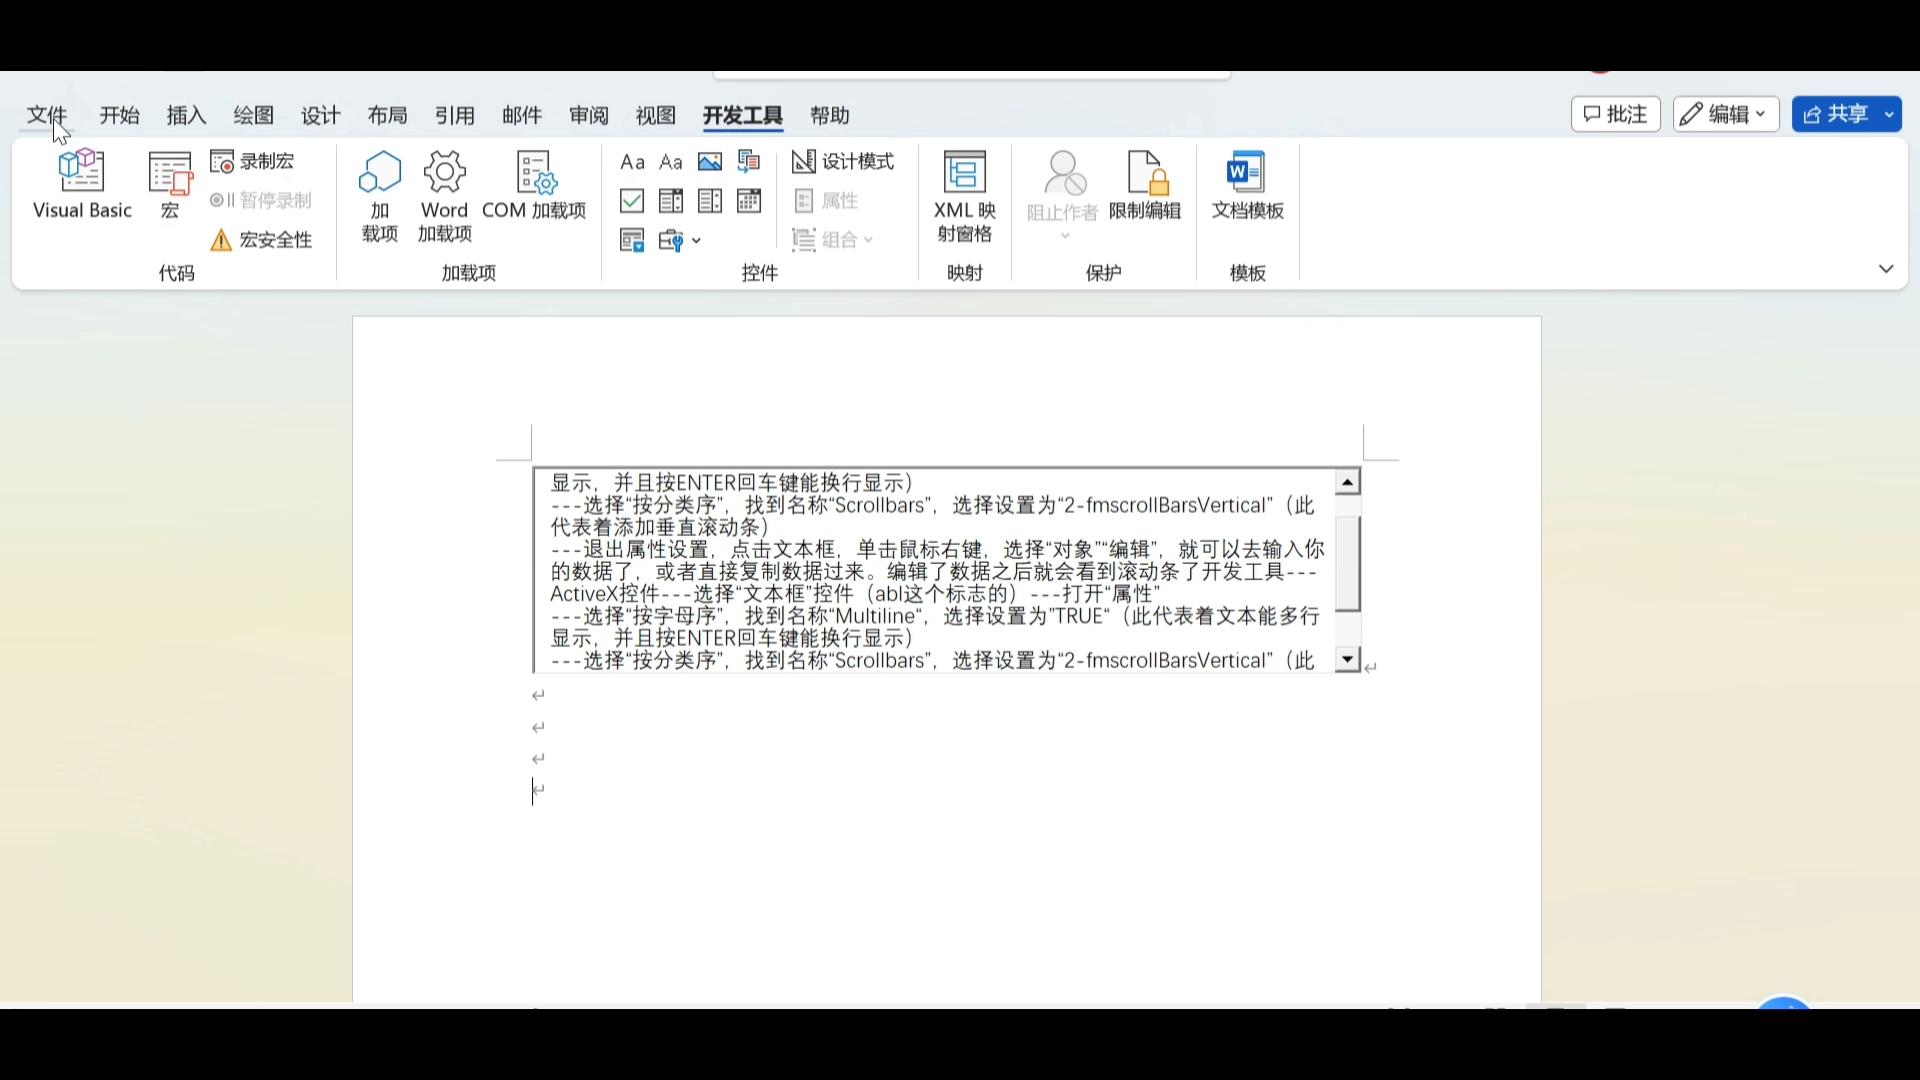
Task: Select the 开发工具 tab
Action: coord(743,115)
